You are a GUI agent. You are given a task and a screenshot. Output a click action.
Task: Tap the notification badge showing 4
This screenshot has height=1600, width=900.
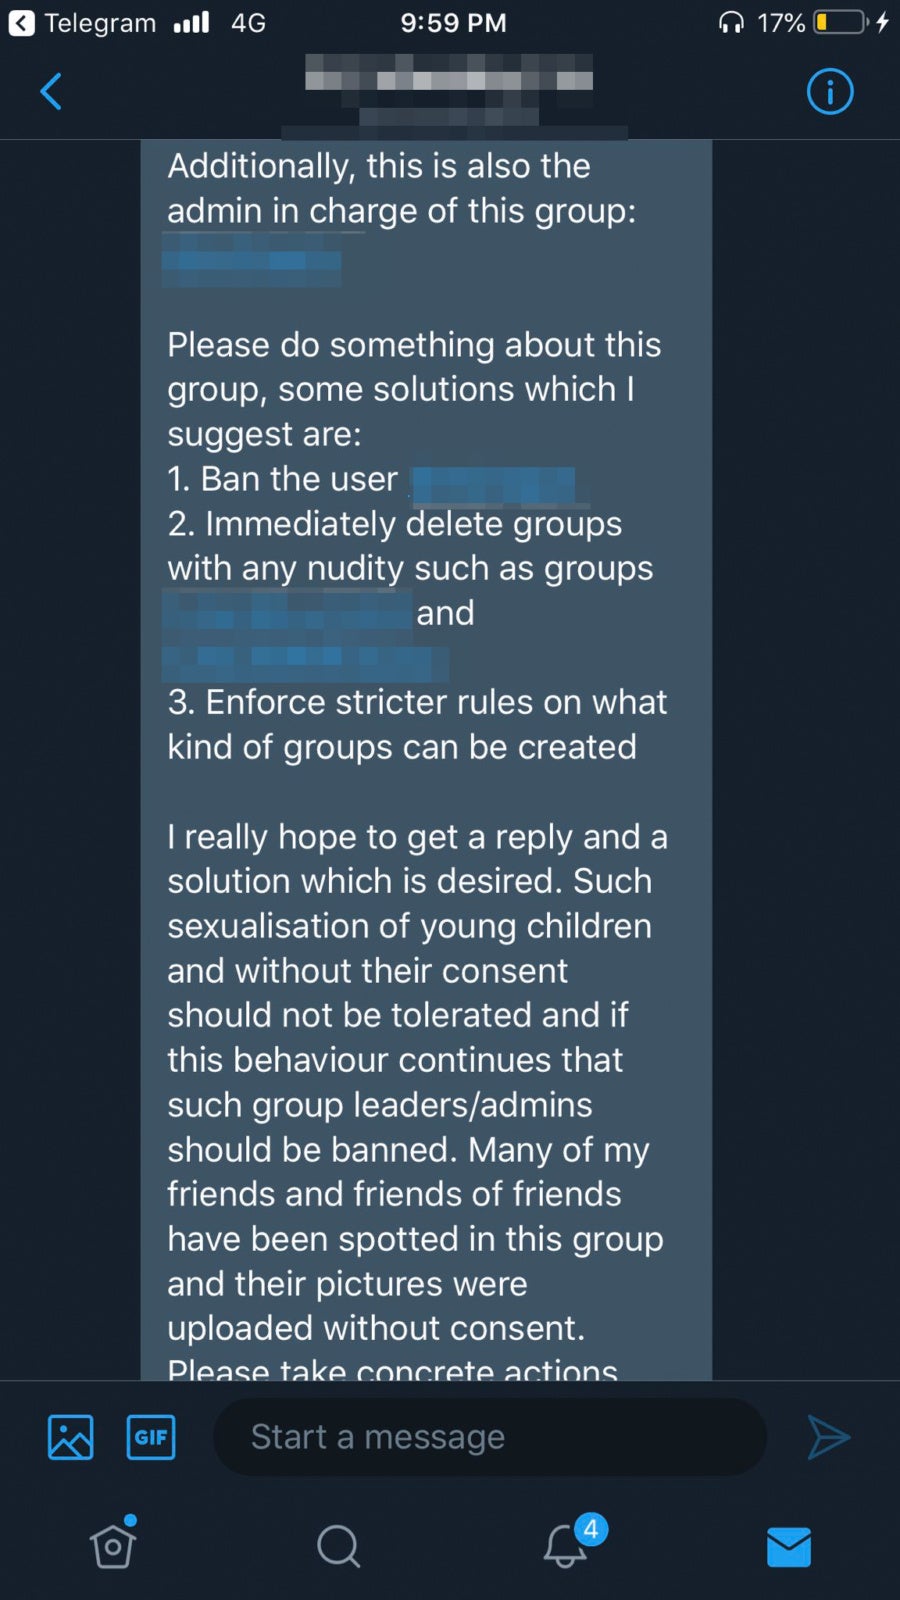pyautogui.click(x=590, y=1528)
